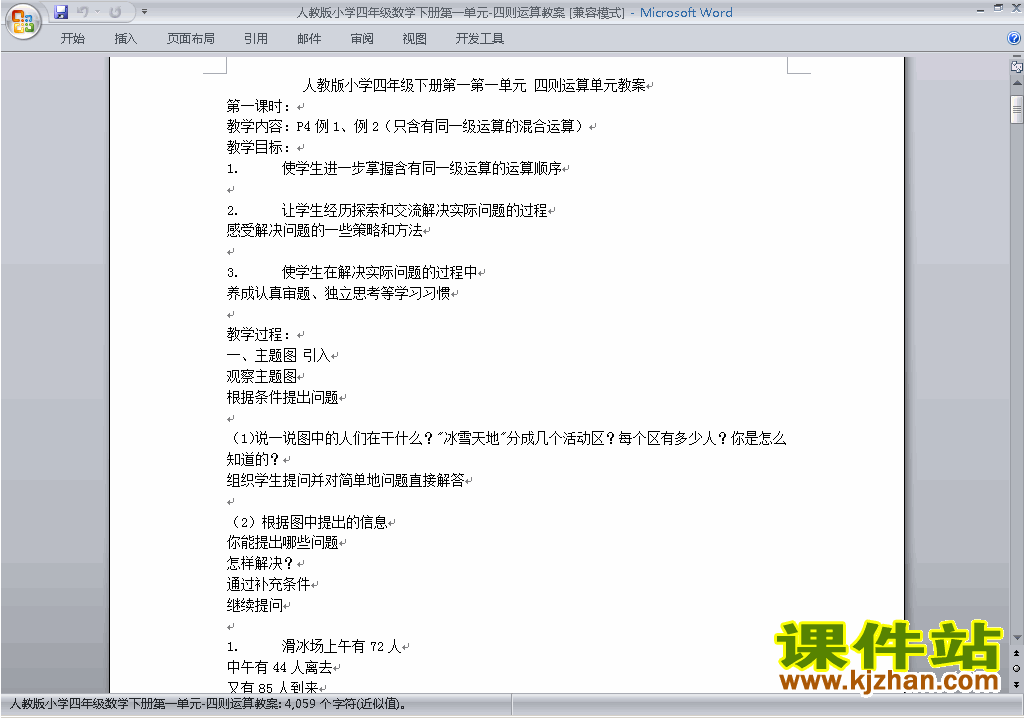Viewport: 1024px width, 718px height.
Task: Click vertical scrollbar up arrow
Action: 1017,84
